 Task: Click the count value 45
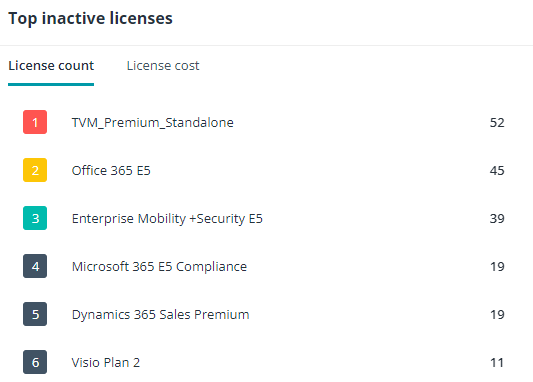(x=497, y=170)
